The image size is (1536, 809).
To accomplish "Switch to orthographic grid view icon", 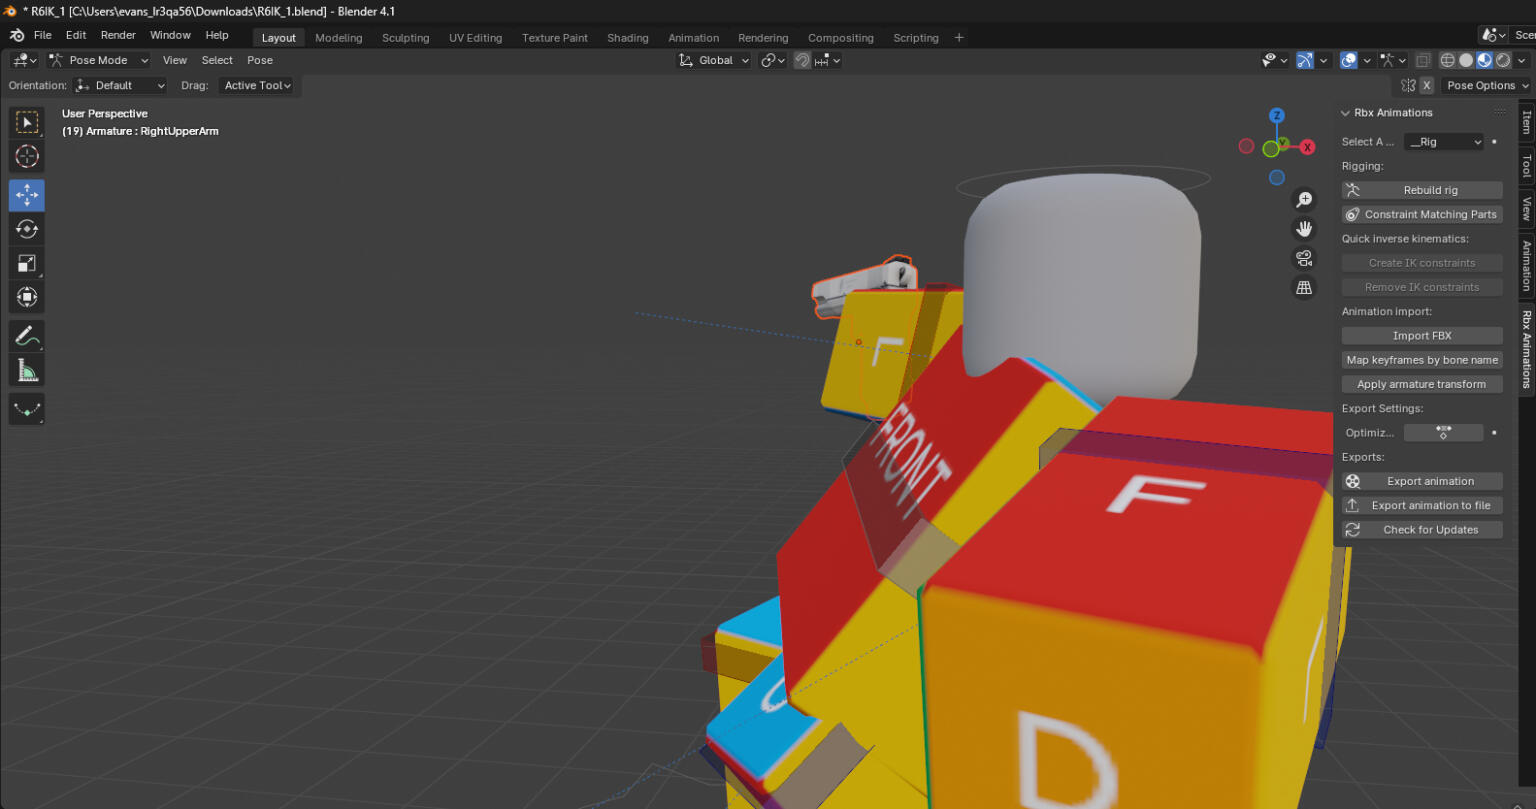I will (1304, 288).
